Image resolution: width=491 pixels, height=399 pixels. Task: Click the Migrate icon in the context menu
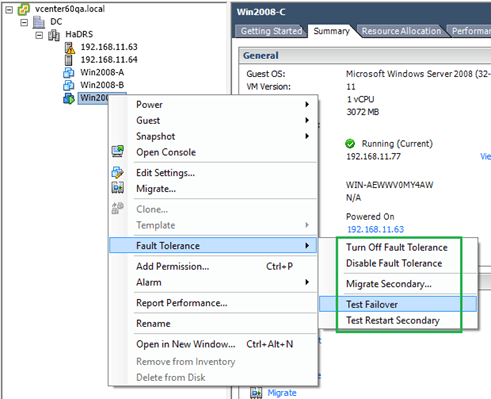tap(118, 188)
